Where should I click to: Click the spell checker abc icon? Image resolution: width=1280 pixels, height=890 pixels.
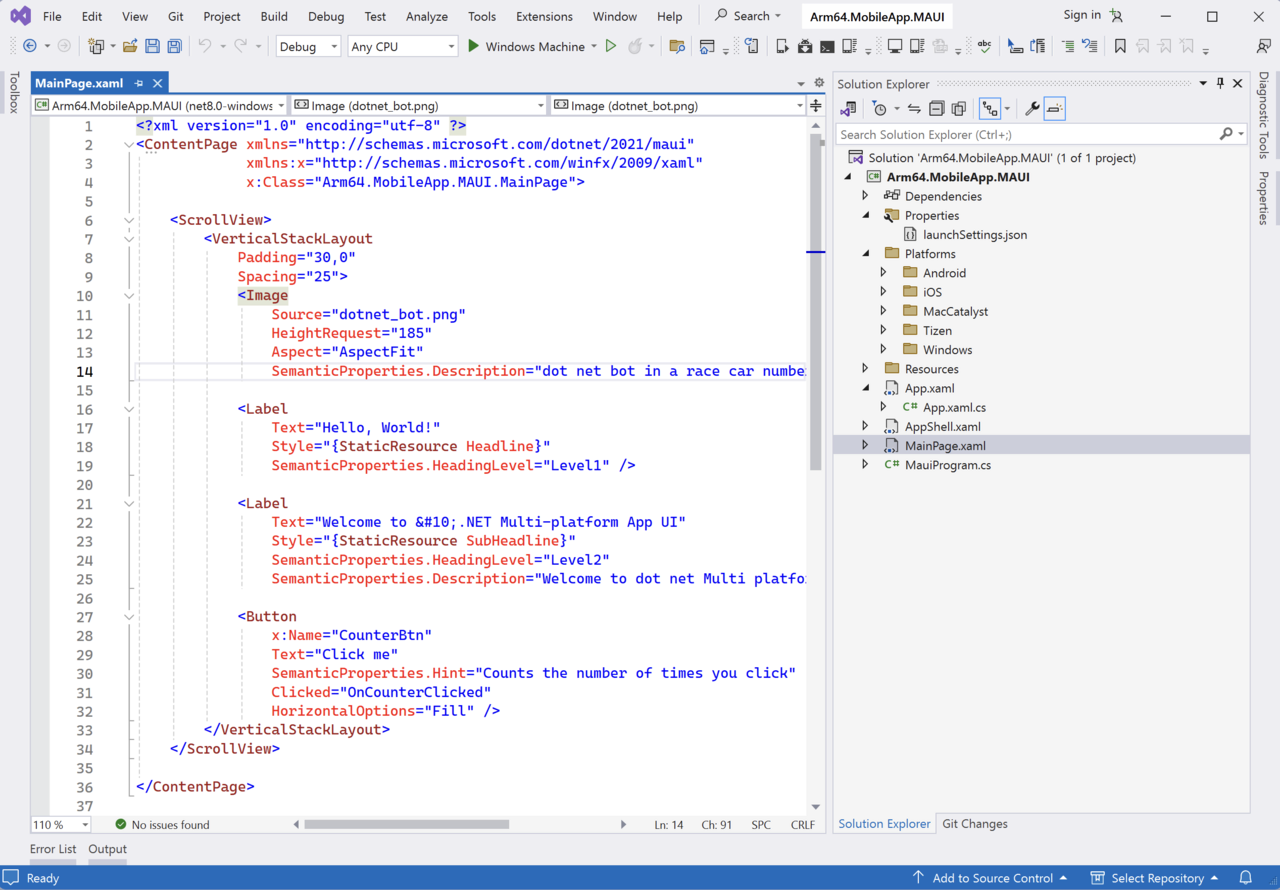(x=984, y=46)
